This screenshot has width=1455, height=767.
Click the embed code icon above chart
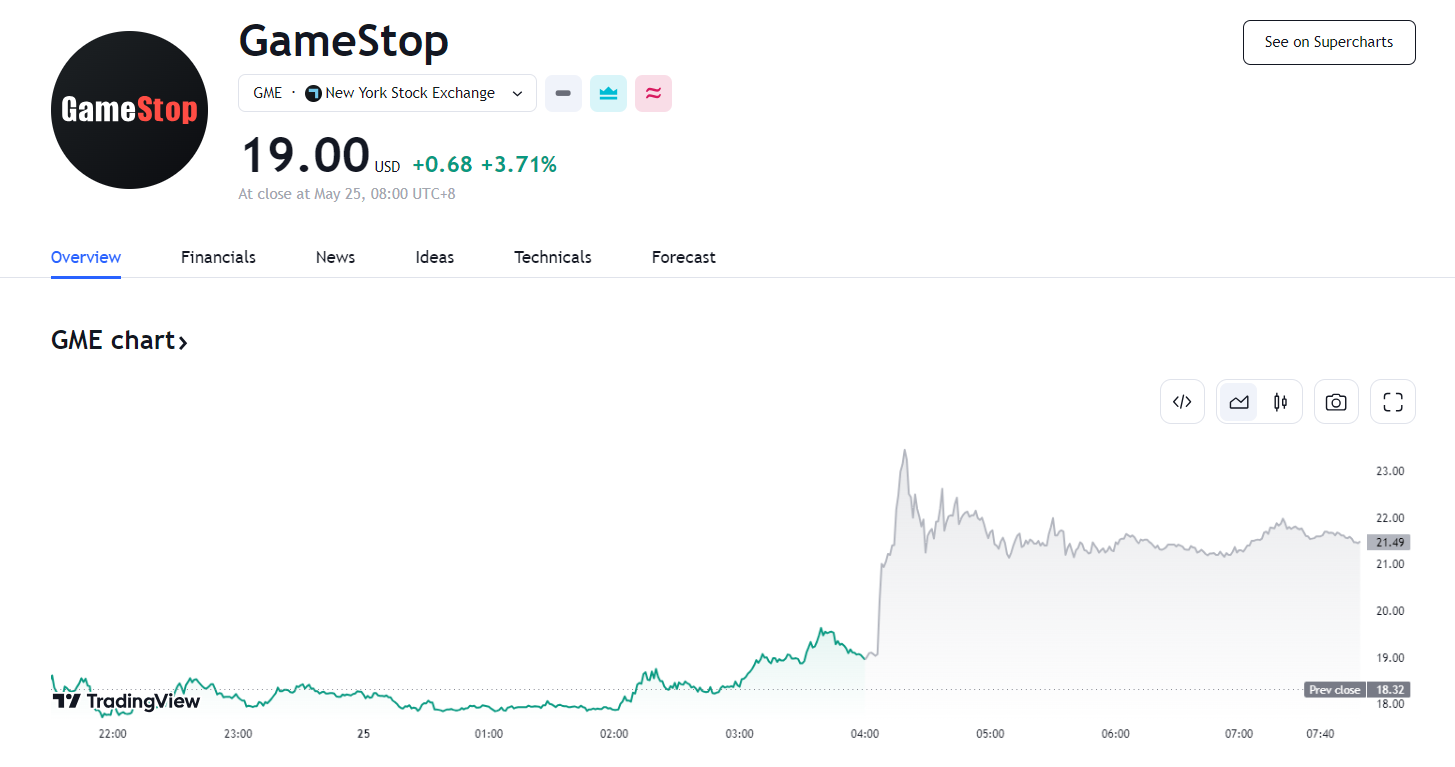1182,402
